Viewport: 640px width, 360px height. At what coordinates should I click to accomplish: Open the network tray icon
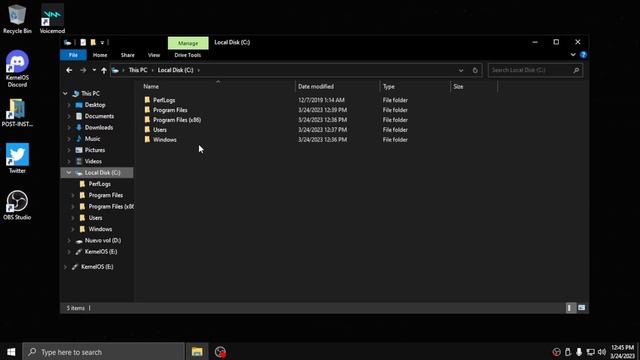click(591, 352)
